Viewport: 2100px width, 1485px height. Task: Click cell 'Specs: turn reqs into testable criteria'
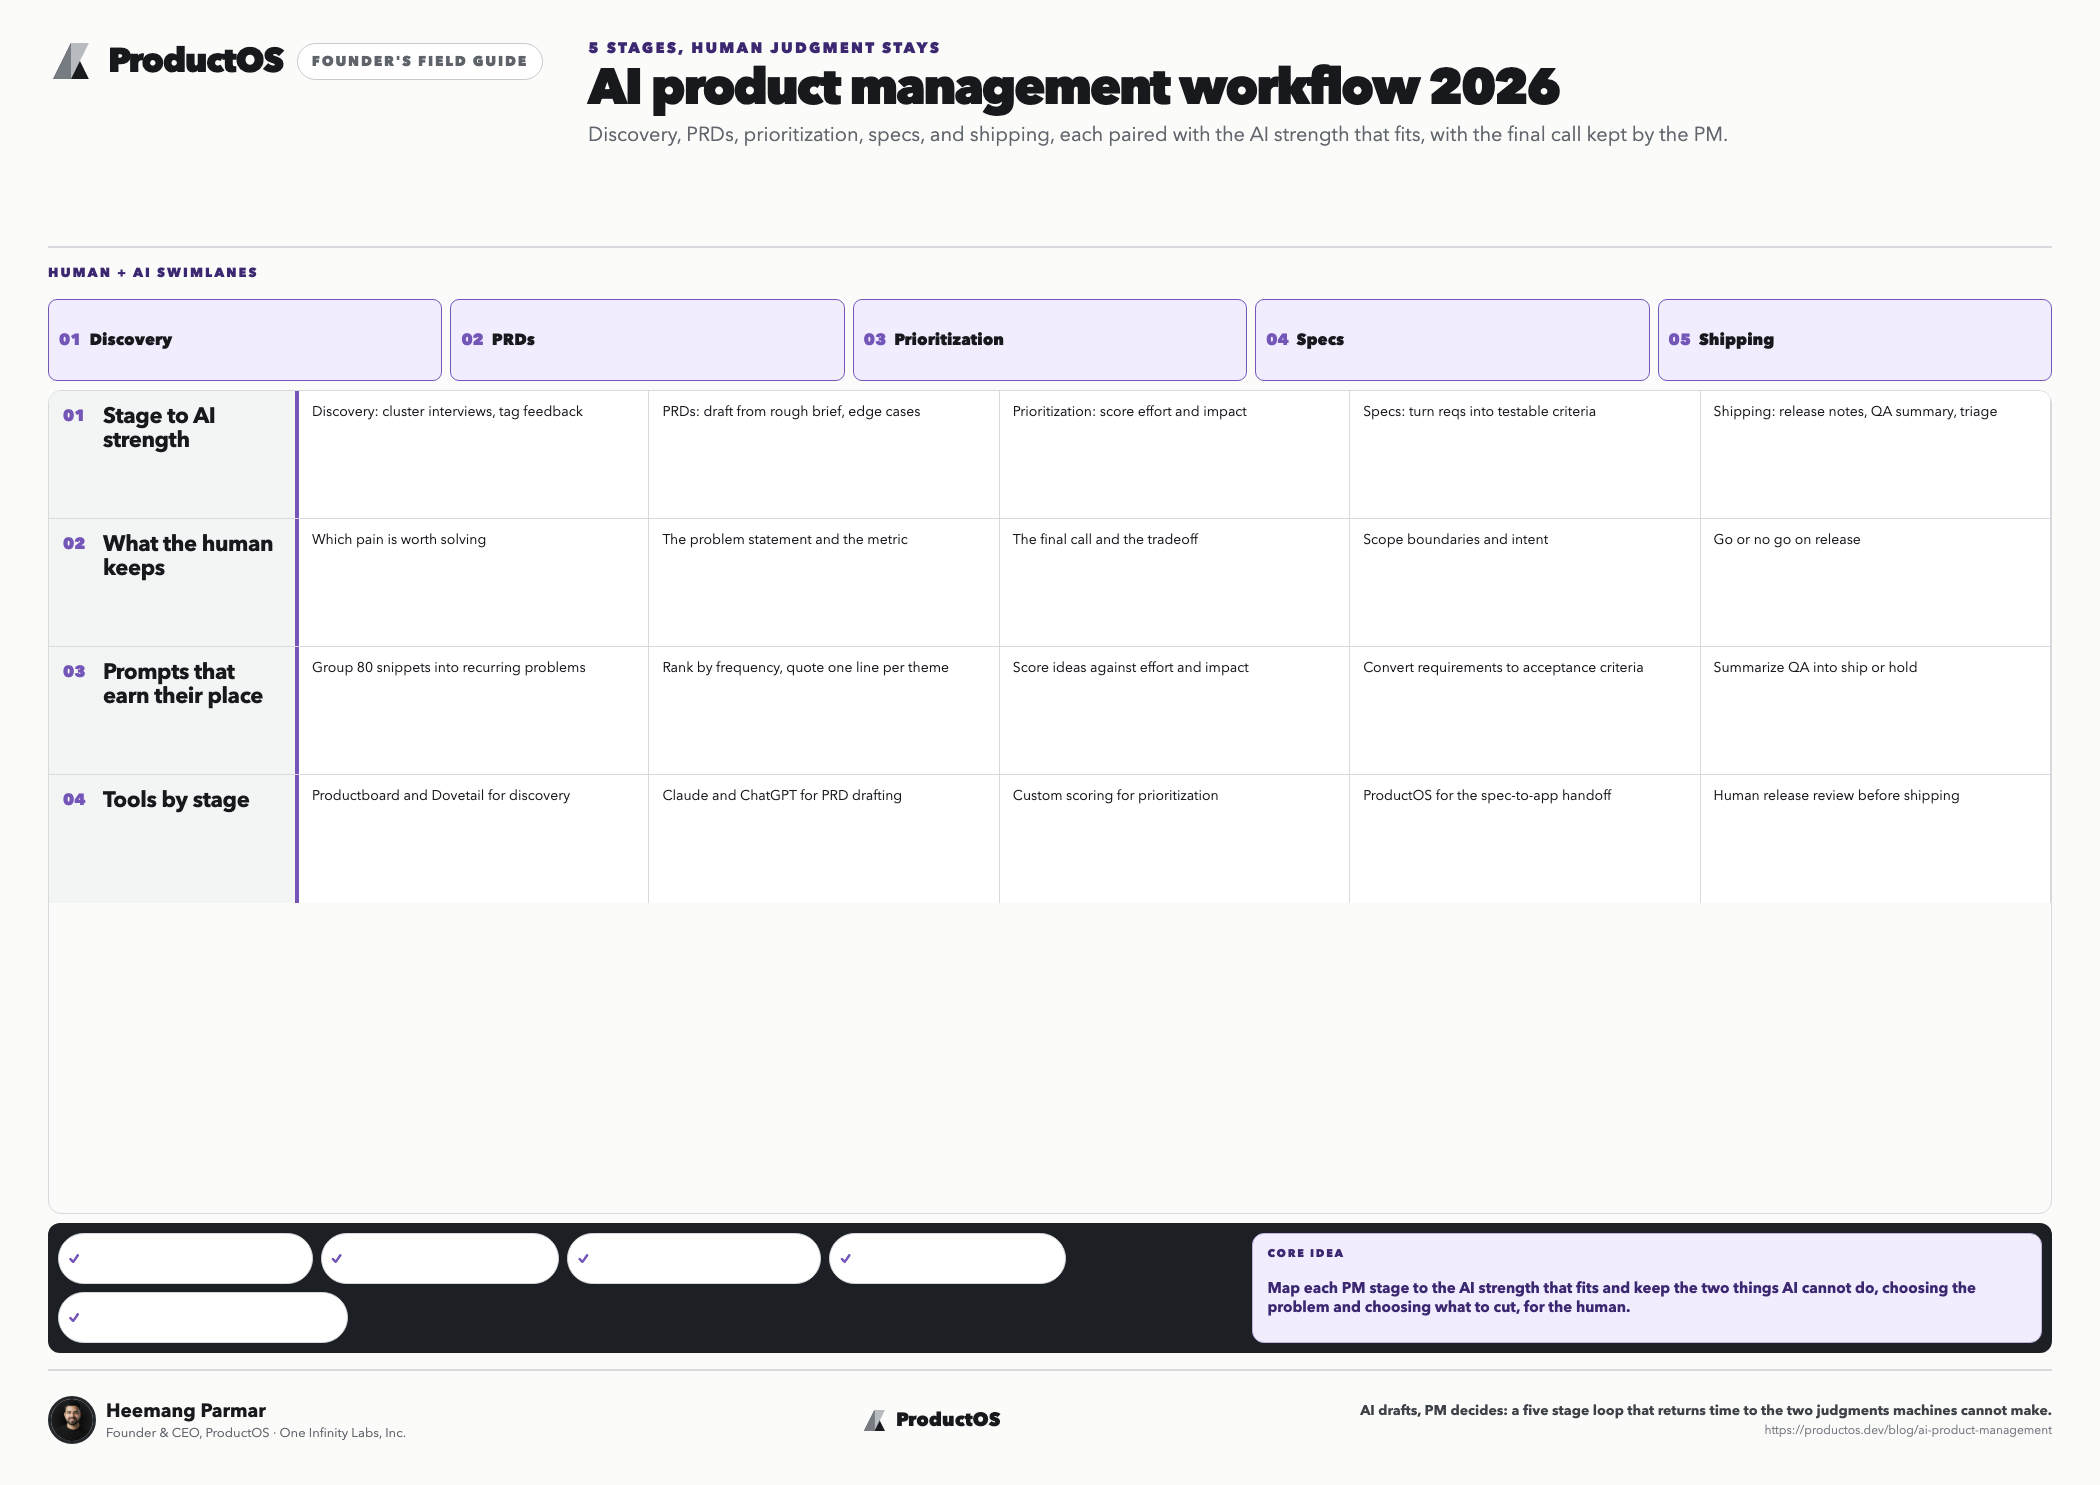1525,454
